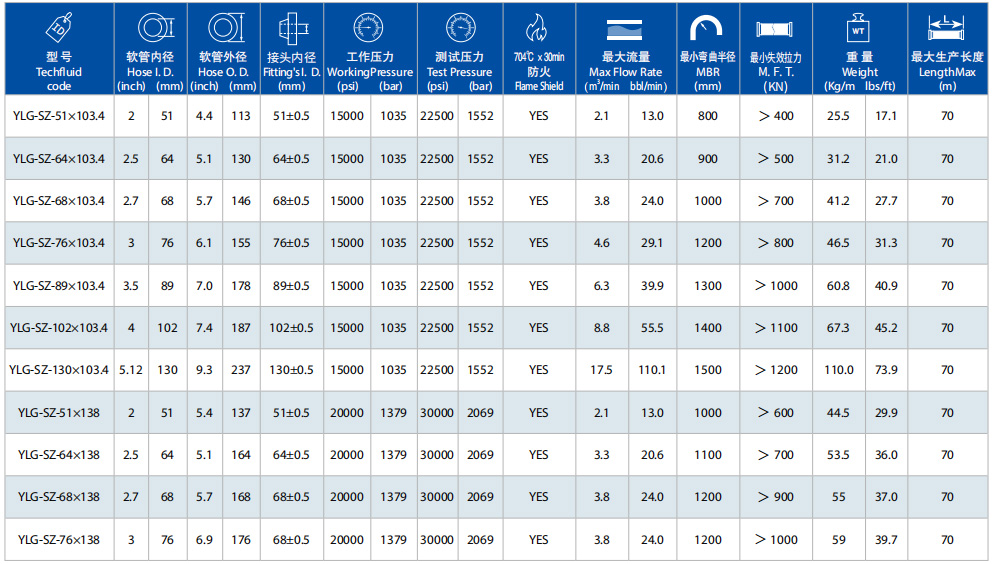This screenshot has height=564, width=993.
Task: Click the Hose O.D. coil icon
Action: click(222, 26)
